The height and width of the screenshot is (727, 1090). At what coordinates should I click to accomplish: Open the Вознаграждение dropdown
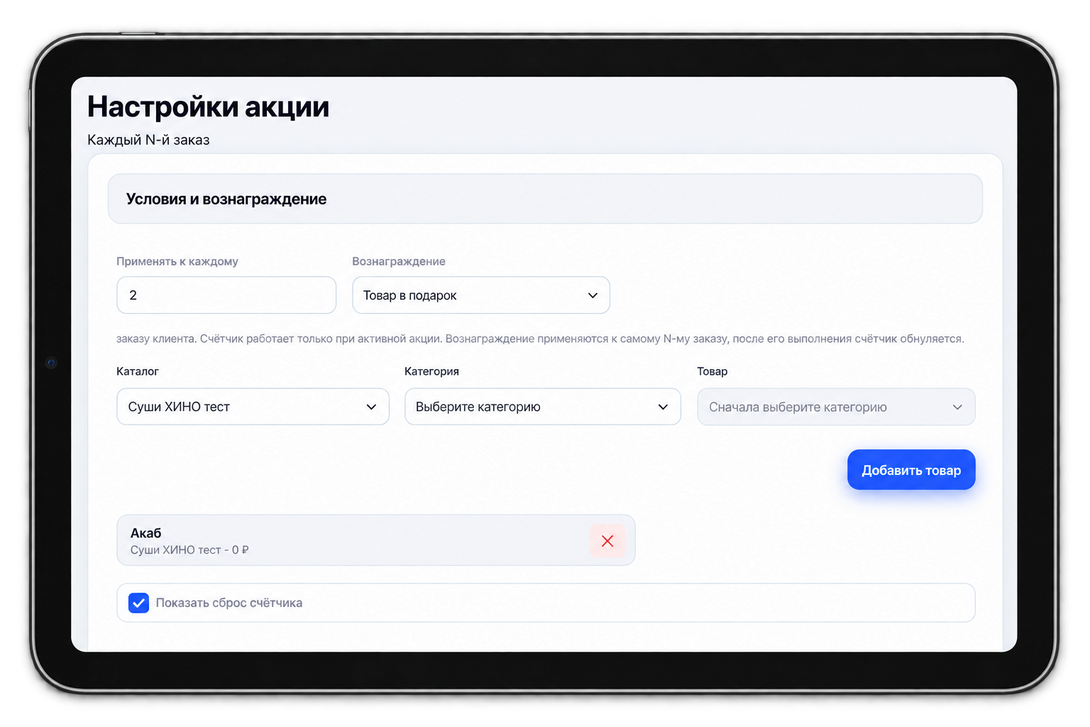[x=481, y=295]
